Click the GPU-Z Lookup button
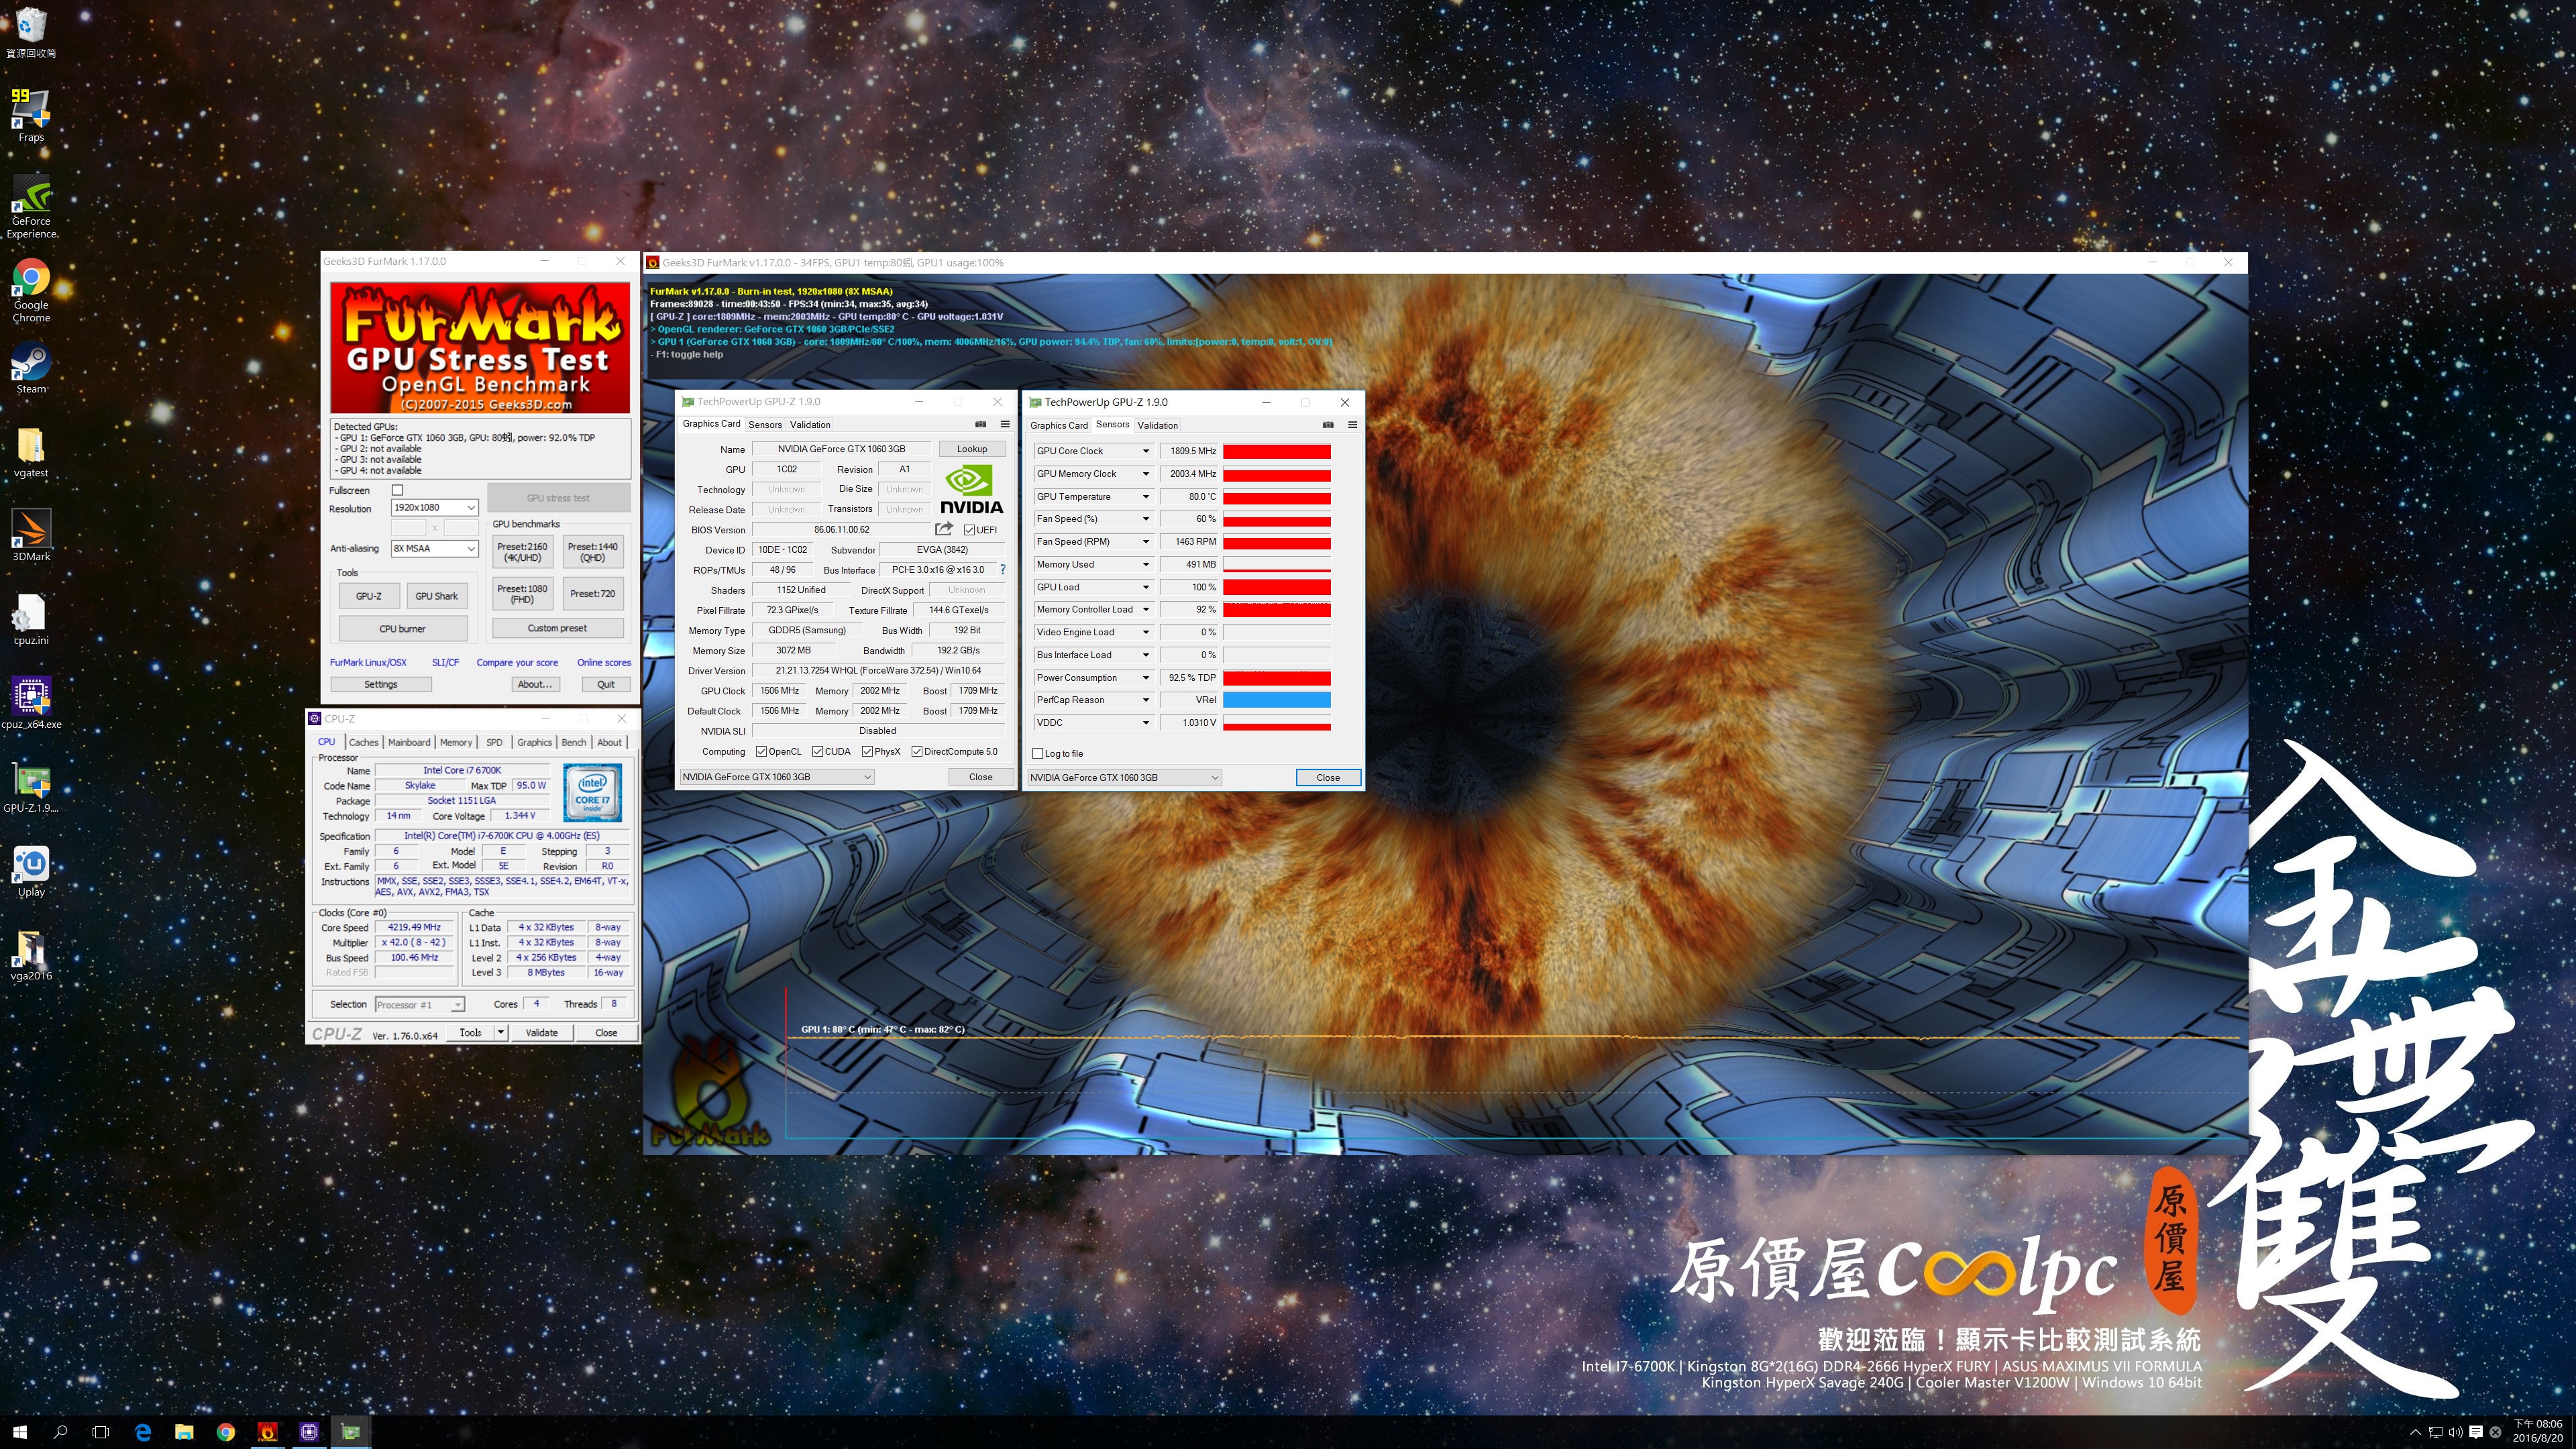Screen dimensions: 2576x1449 tap(971, 449)
